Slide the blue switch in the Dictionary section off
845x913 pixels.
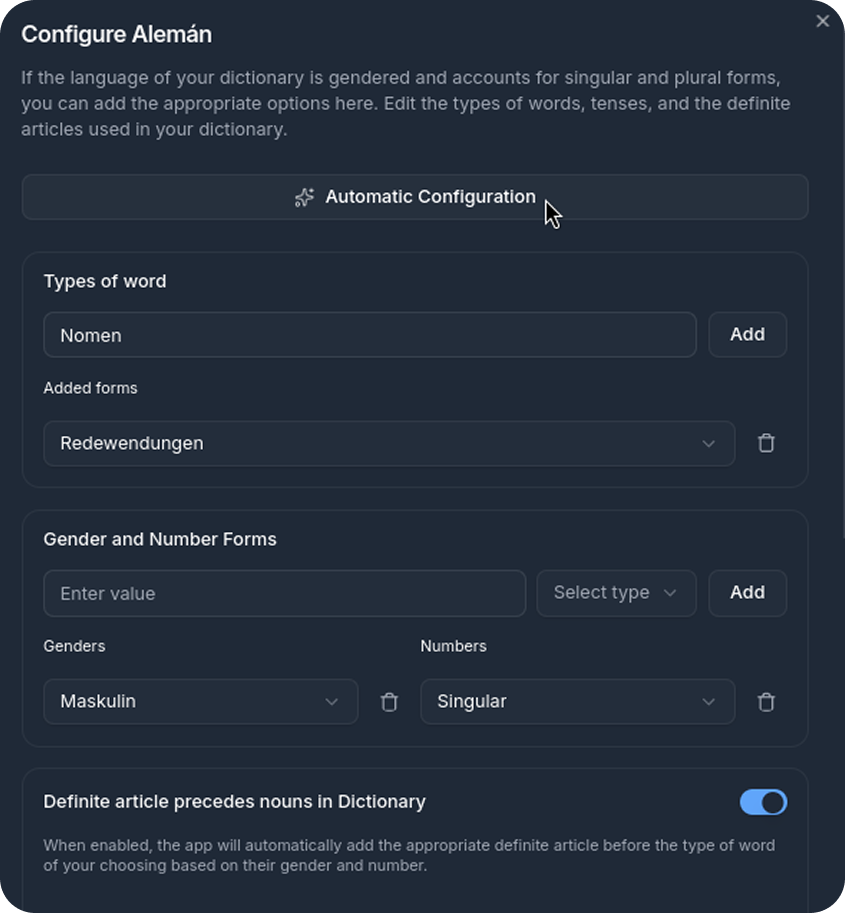763,802
